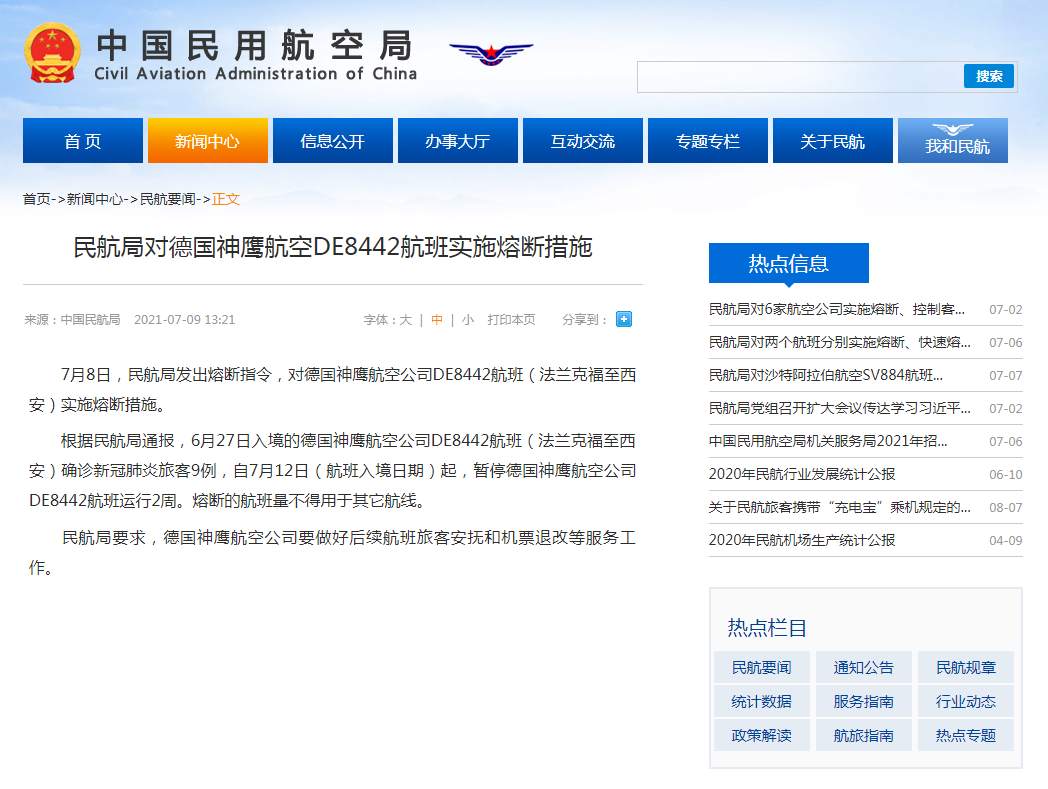
Task: Open 2020年民航行业发展统计公报 link
Action: point(802,474)
